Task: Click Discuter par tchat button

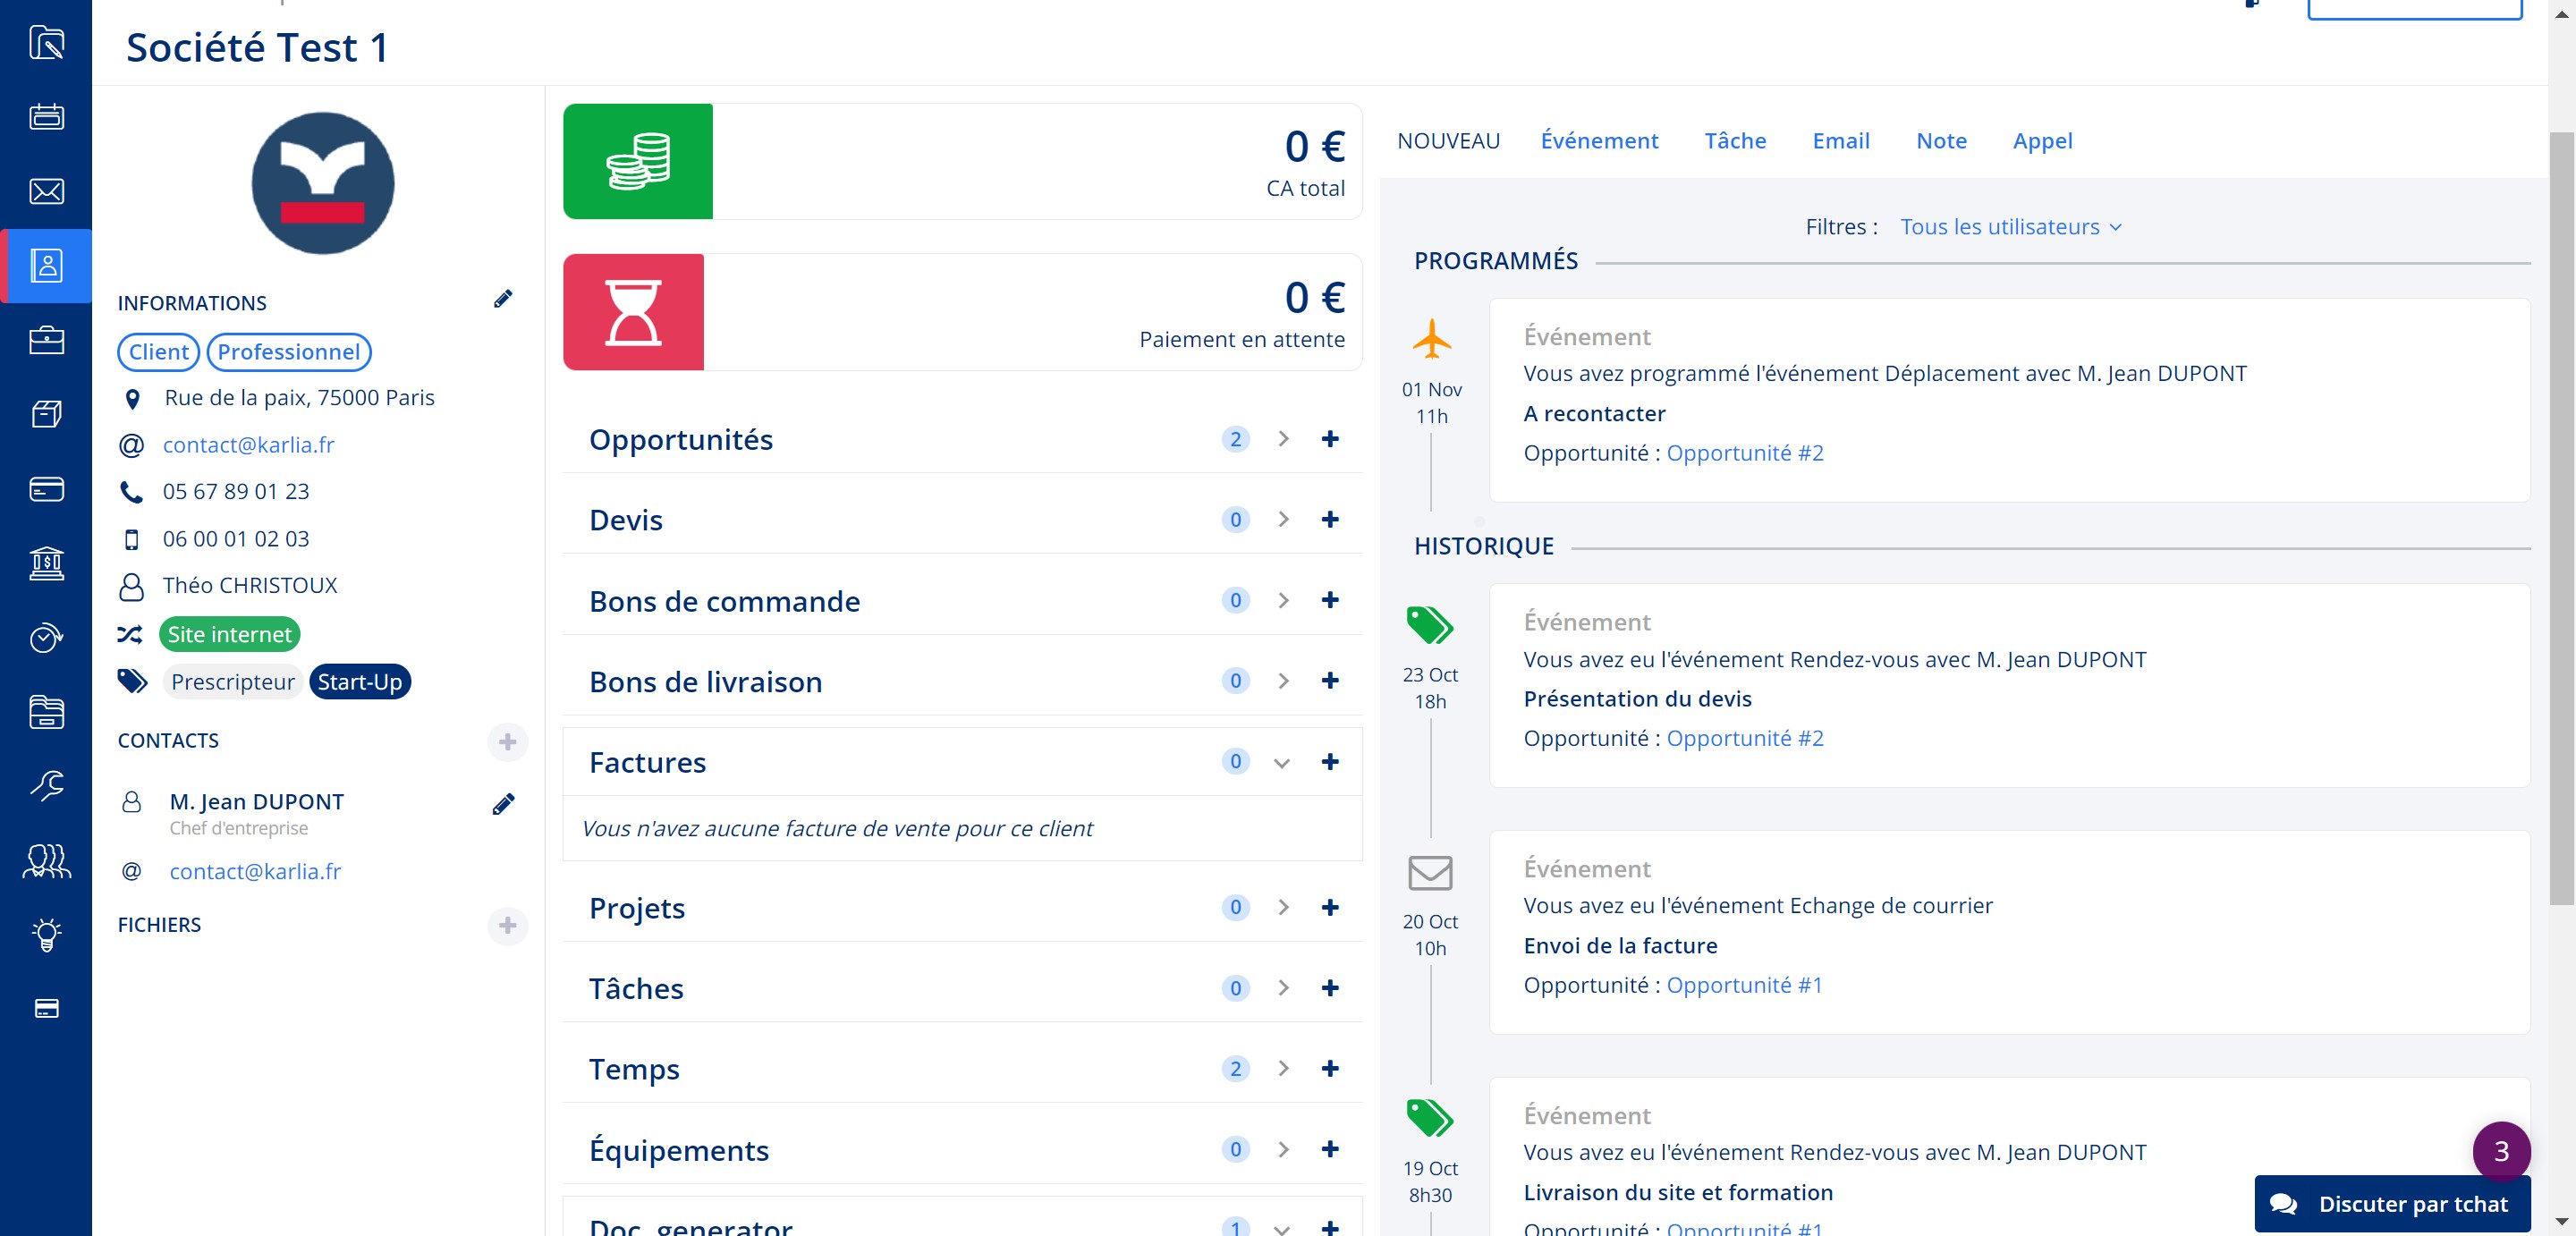Action: (2392, 1204)
